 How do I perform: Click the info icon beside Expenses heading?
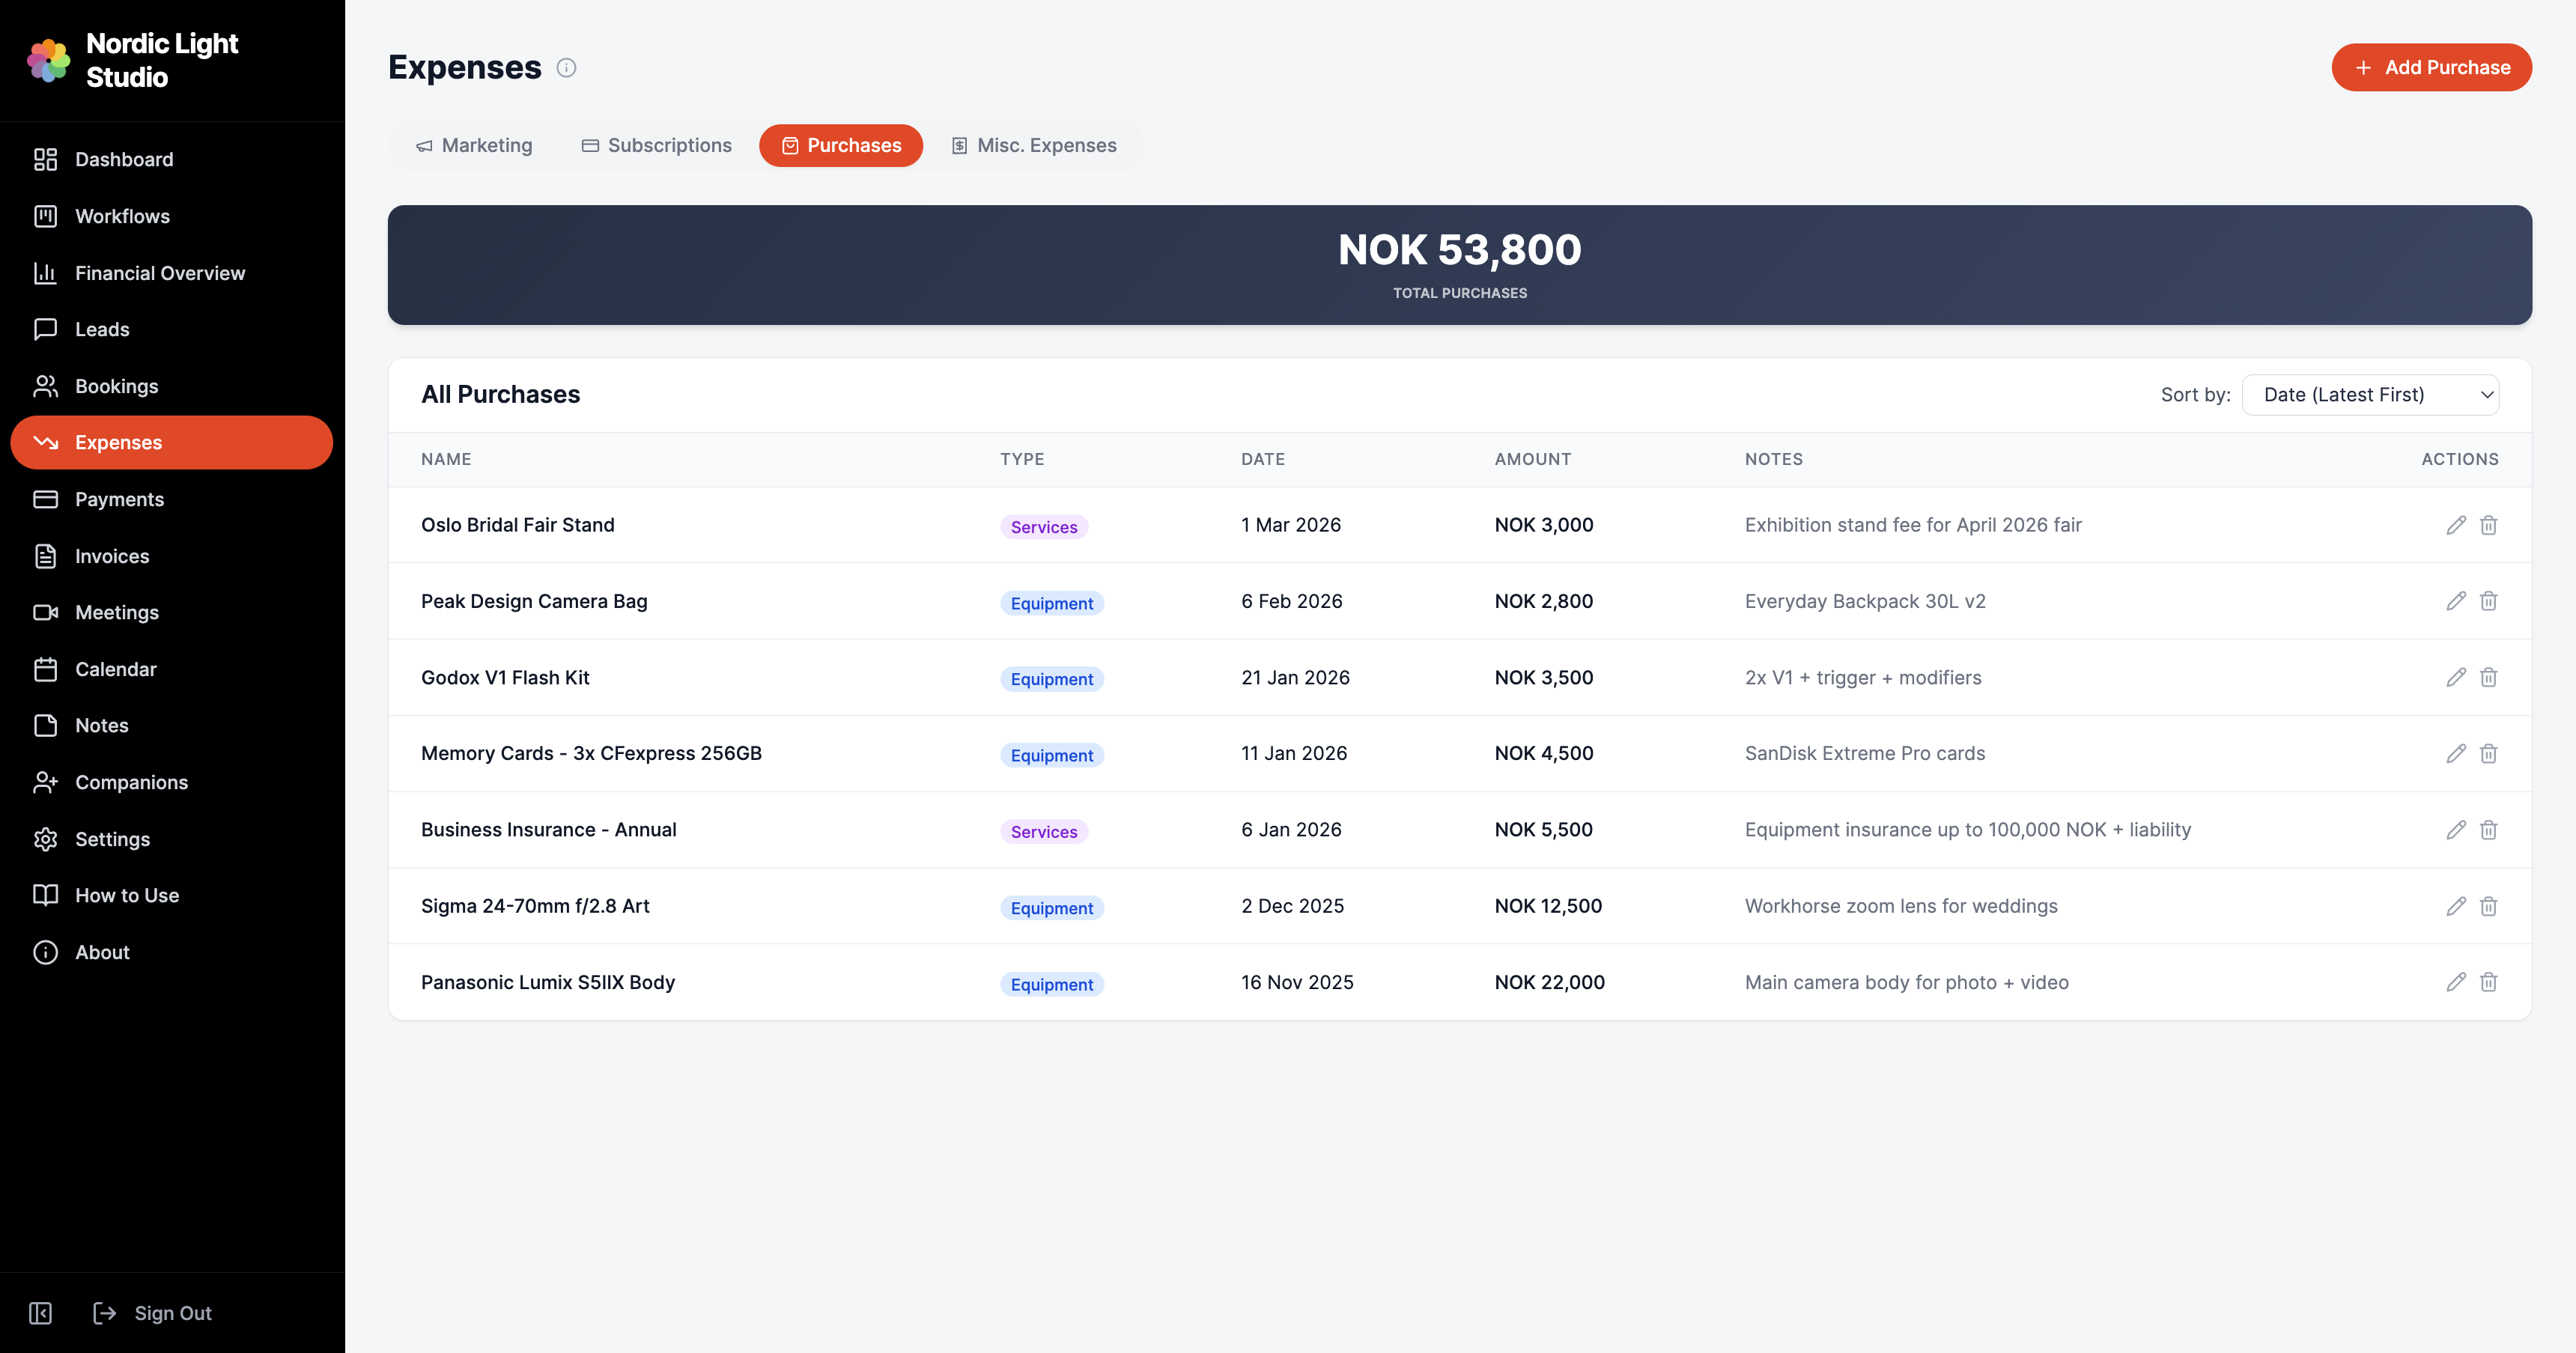tap(566, 68)
